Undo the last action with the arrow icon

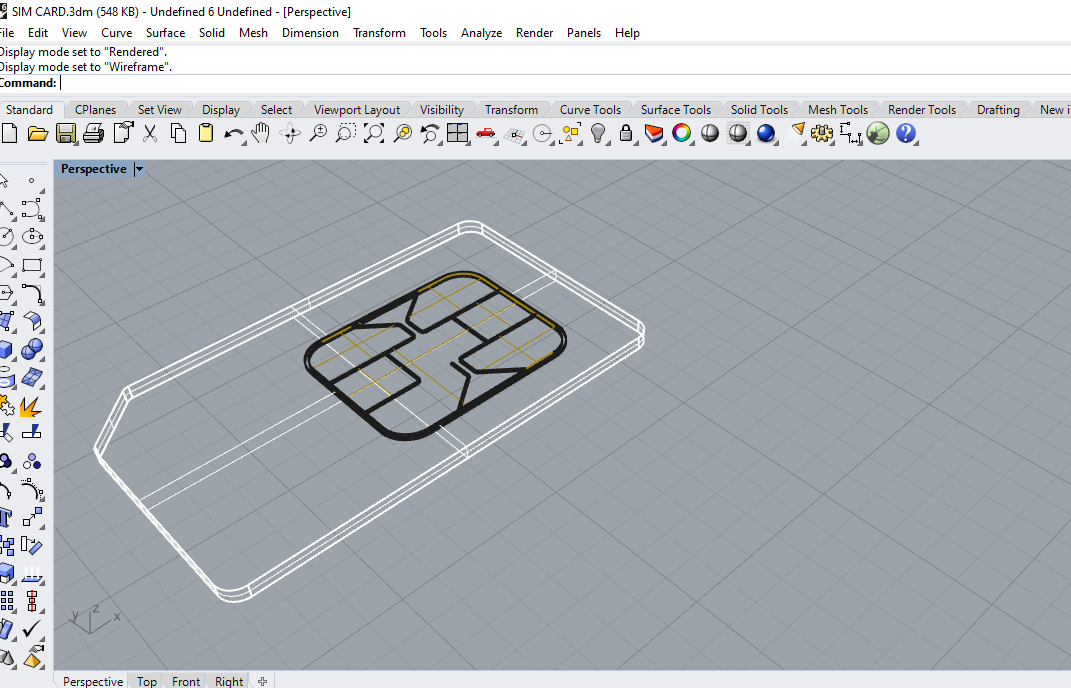[234, 134]
